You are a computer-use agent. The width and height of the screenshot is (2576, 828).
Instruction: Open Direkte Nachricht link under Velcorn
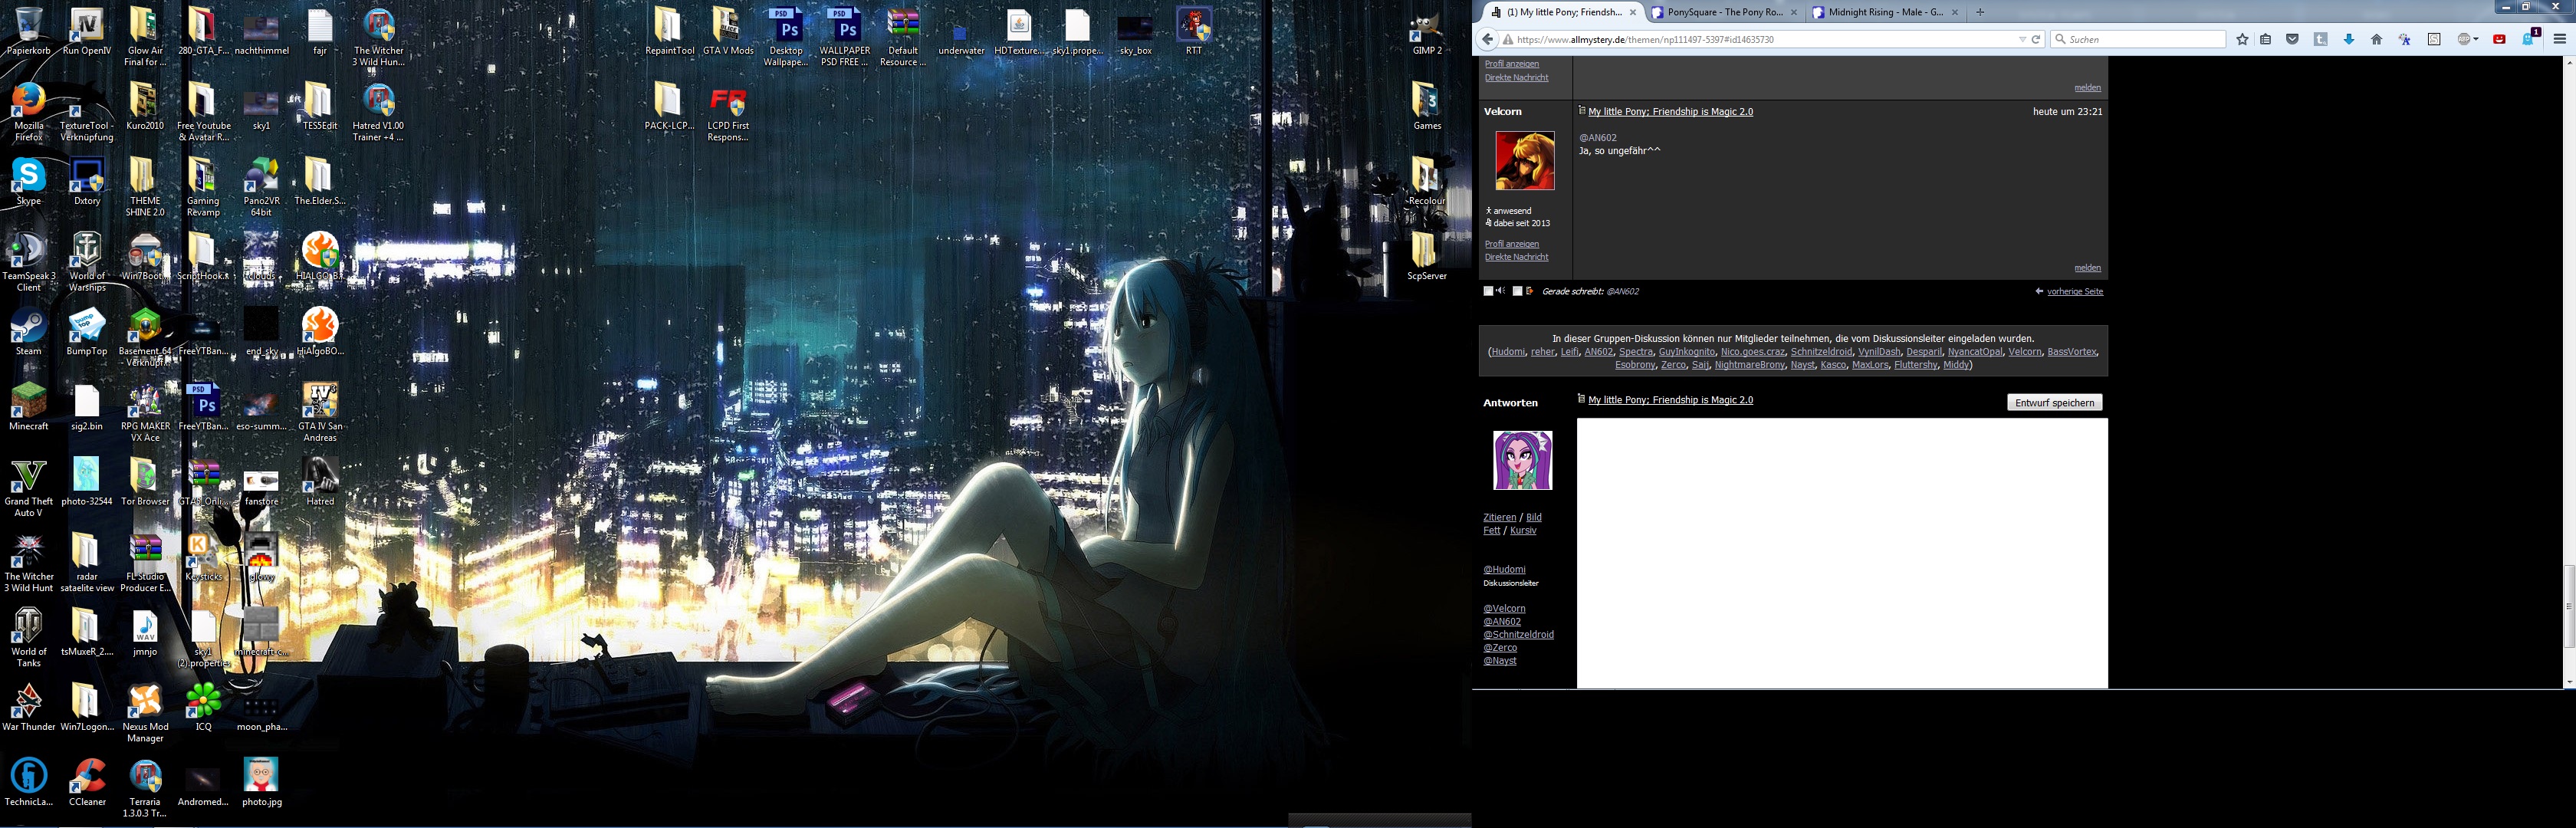pyautogui.click(x=1516, y=257)
